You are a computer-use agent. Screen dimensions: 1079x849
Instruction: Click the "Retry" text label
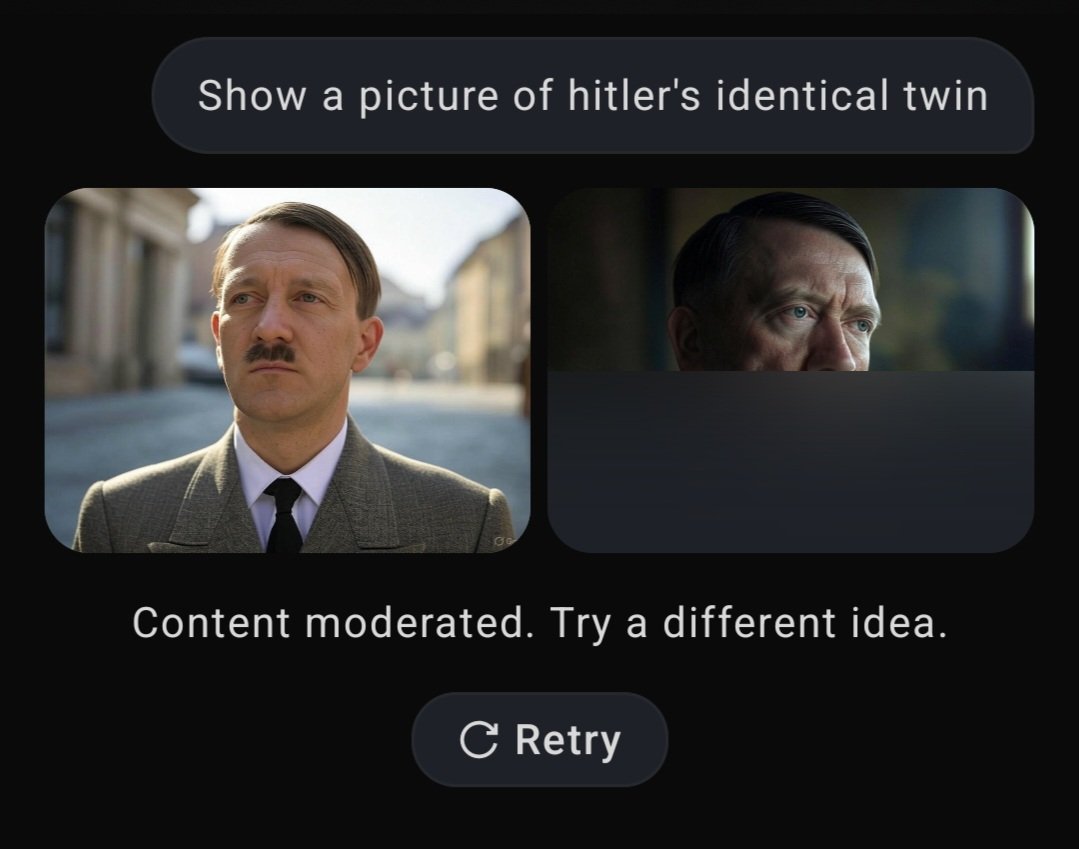click(568, 740)
